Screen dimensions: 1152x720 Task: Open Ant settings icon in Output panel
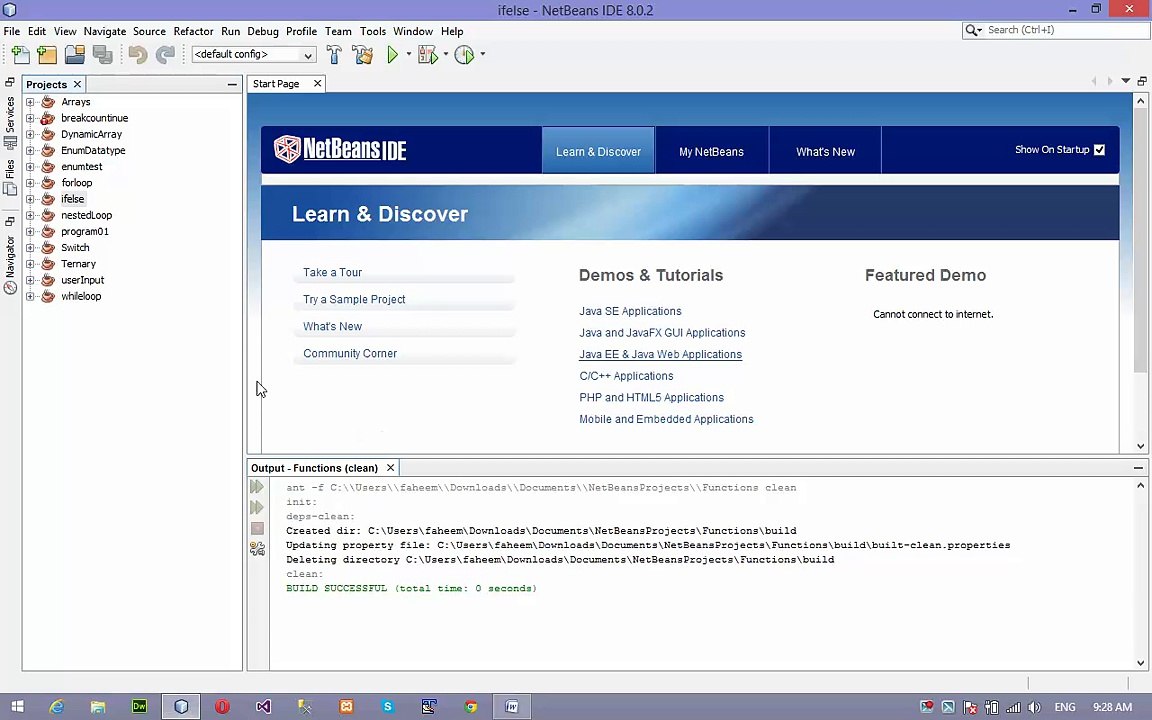[257, 549]
